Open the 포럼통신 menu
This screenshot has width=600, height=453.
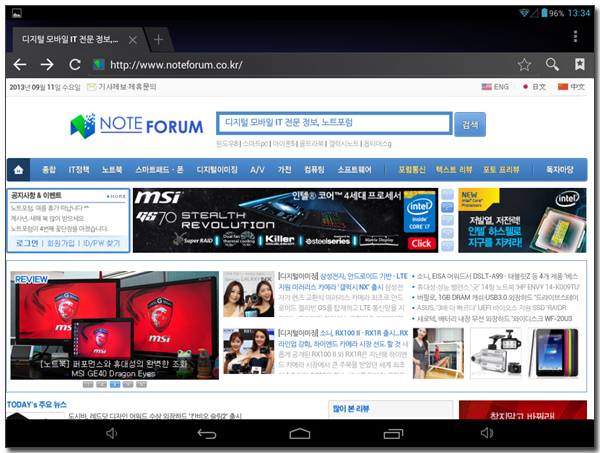pos(412,169)
